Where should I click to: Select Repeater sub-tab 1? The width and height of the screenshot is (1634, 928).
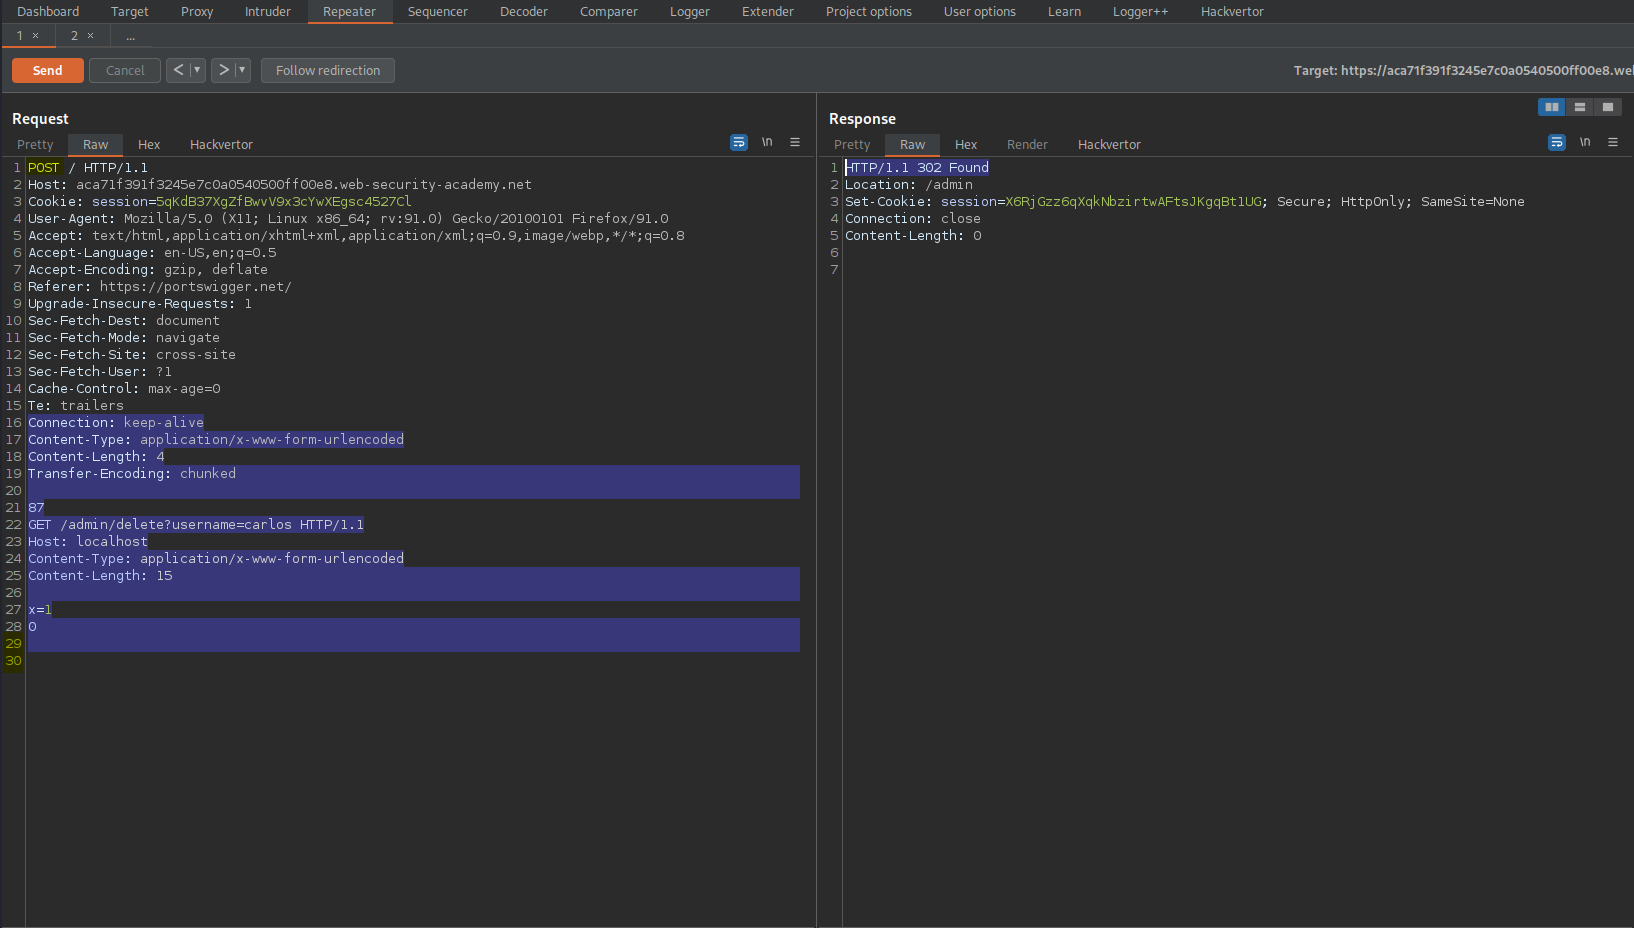[19, 36]
